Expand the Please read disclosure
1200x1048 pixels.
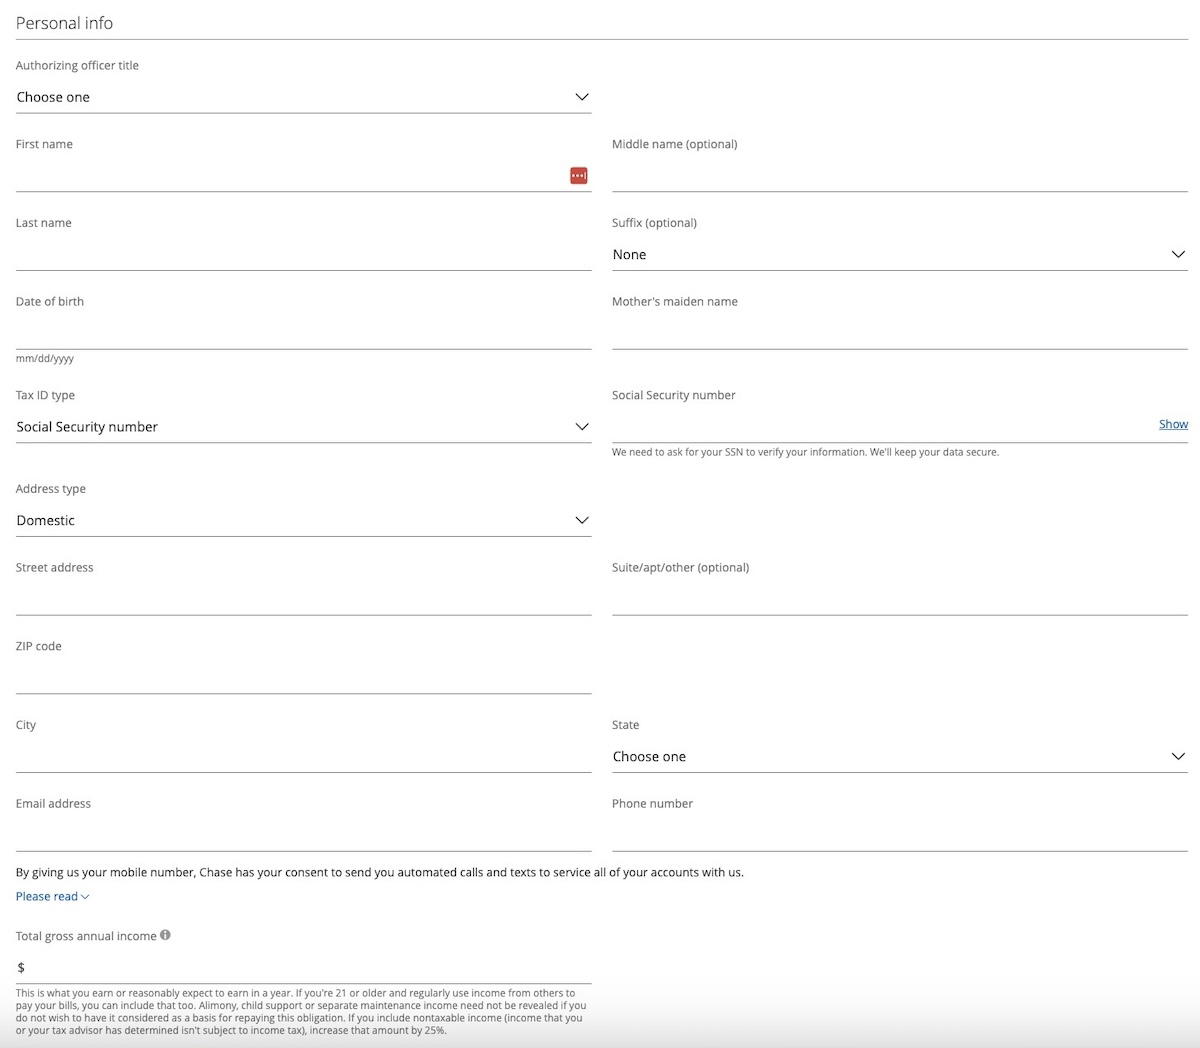tap(53, 896)
